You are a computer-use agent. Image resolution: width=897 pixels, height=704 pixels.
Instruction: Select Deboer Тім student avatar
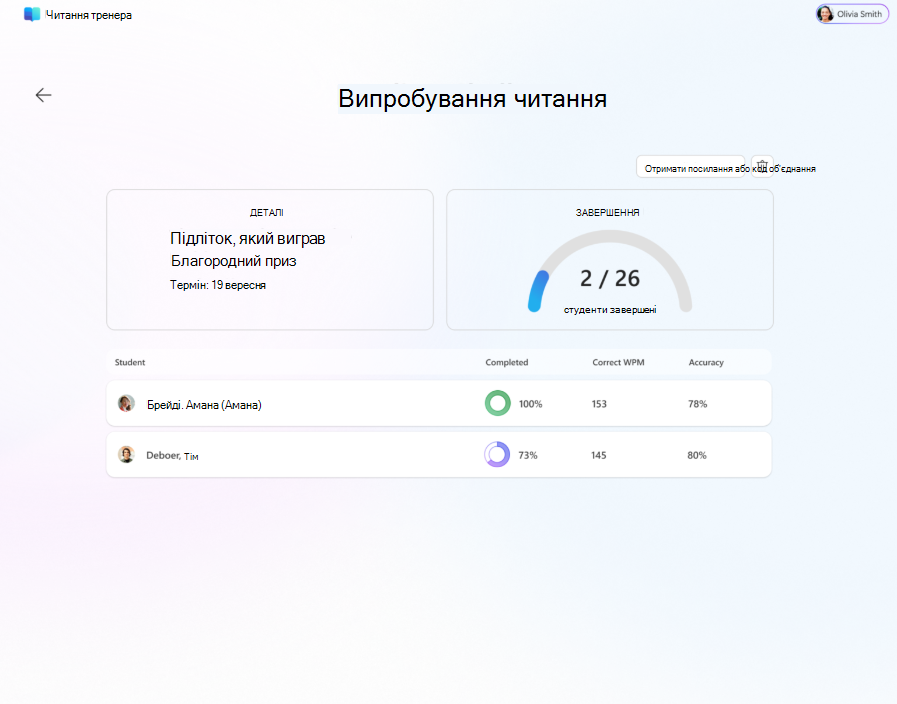point(126,455)
